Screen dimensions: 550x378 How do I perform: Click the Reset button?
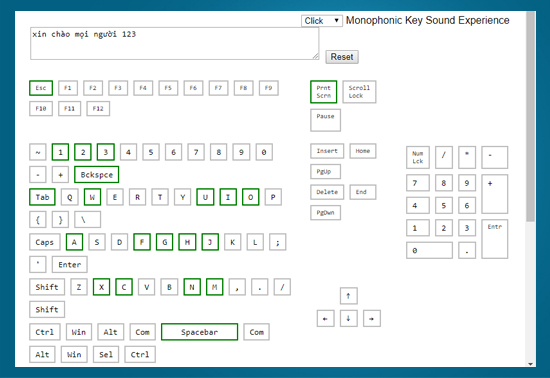point(342,57)
